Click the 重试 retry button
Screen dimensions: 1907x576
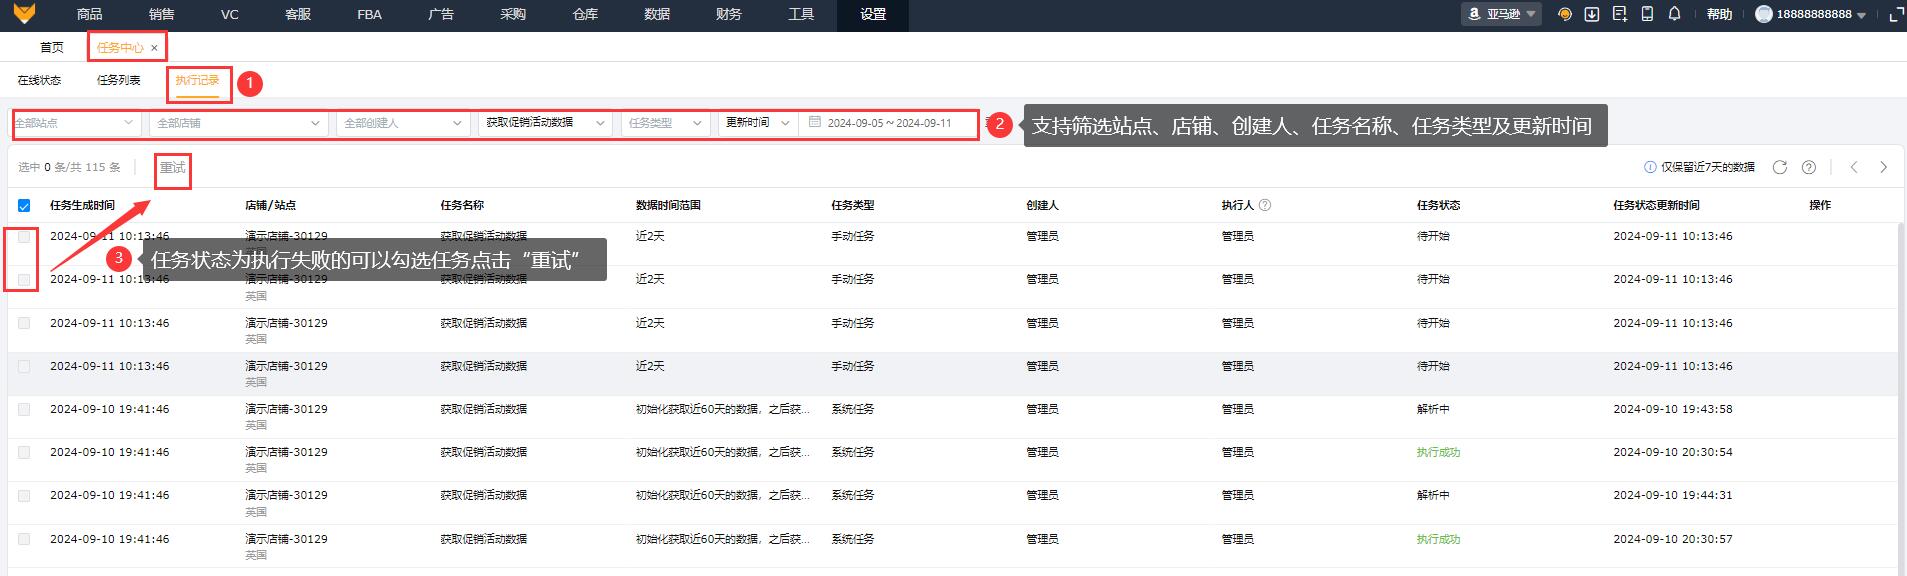pyautogui.click(x=173, y=168)
